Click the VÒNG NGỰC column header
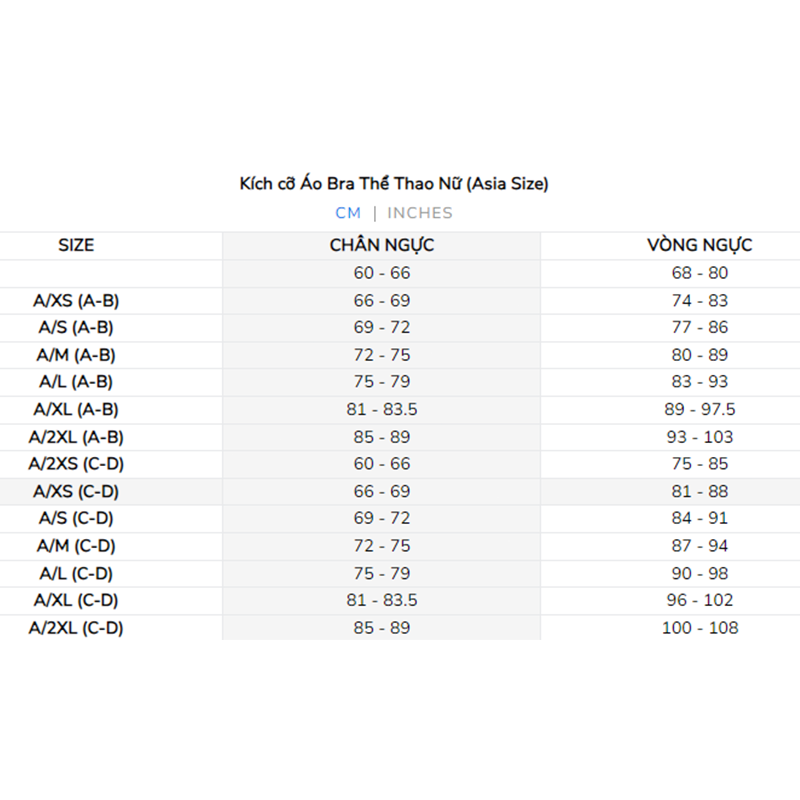Image resolution: width=800 pixels, height=800 pixels. [x=700, y=245]
